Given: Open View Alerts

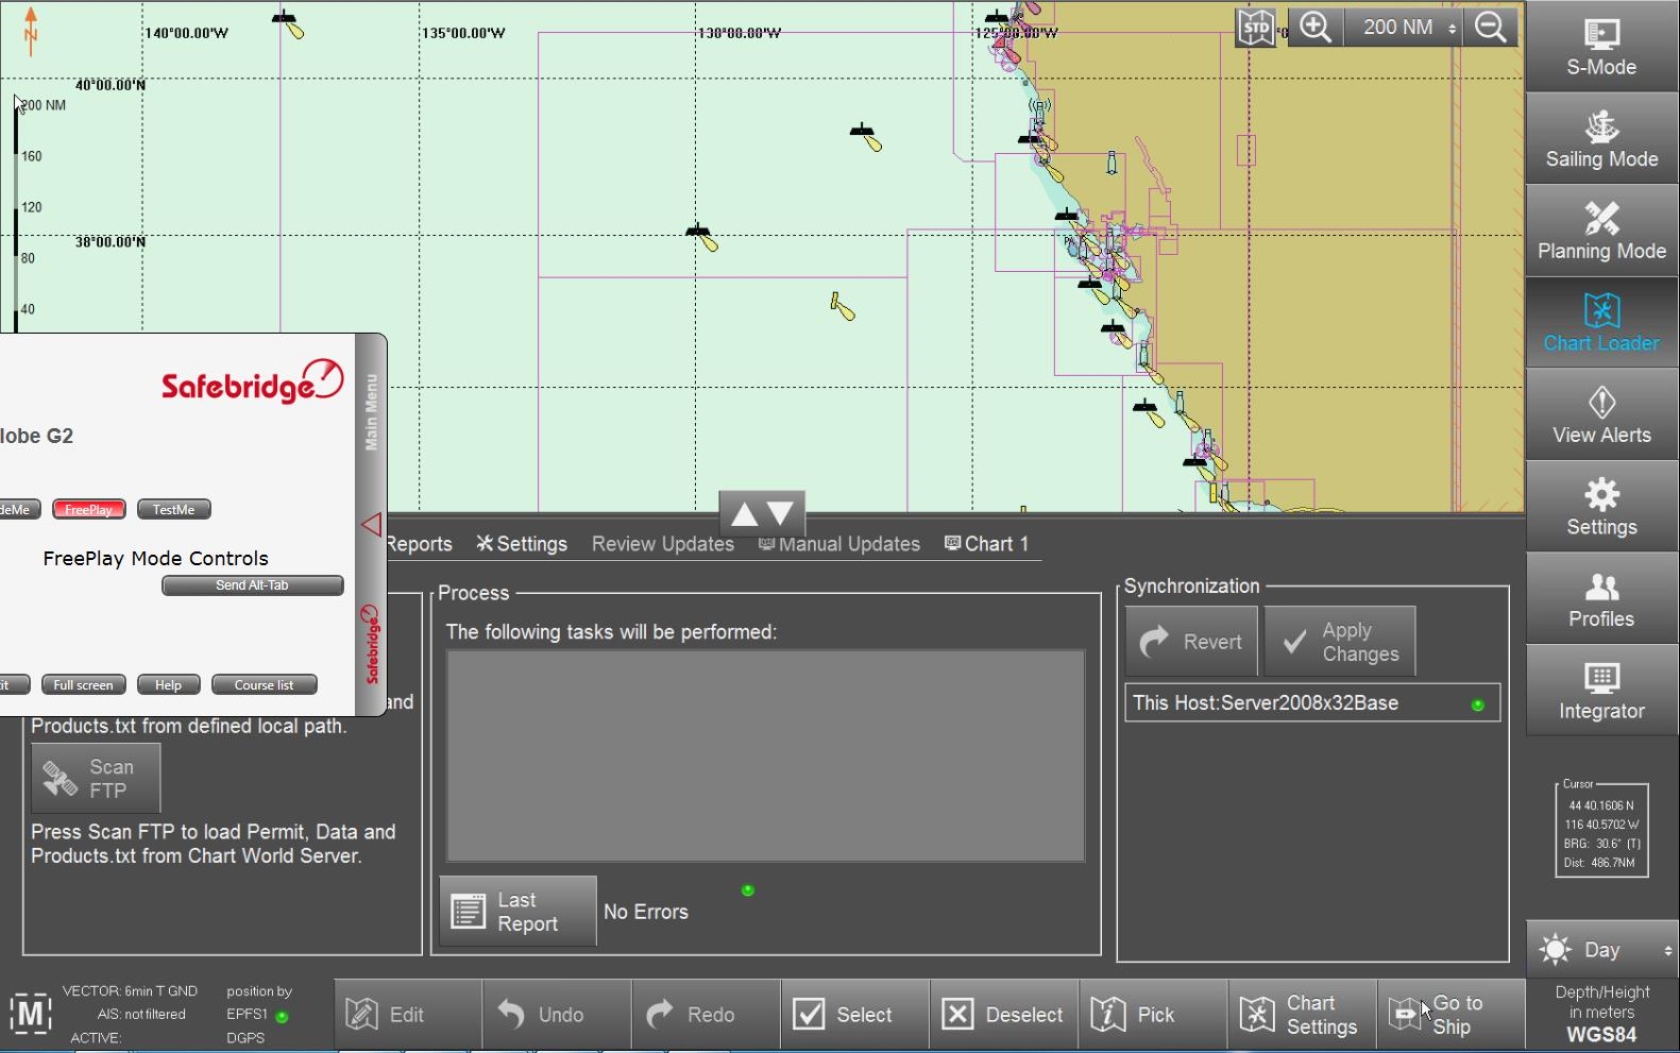Looking at the screenshot, I should click(1600, 414).
